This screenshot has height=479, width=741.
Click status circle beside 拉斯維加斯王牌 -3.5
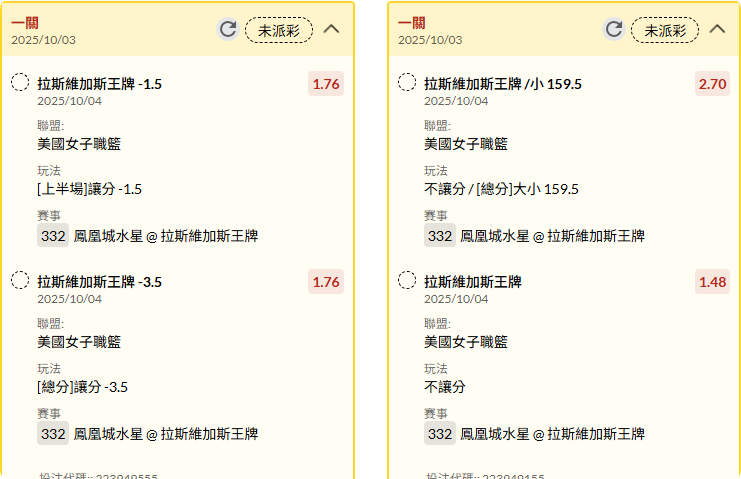(20, 281)
